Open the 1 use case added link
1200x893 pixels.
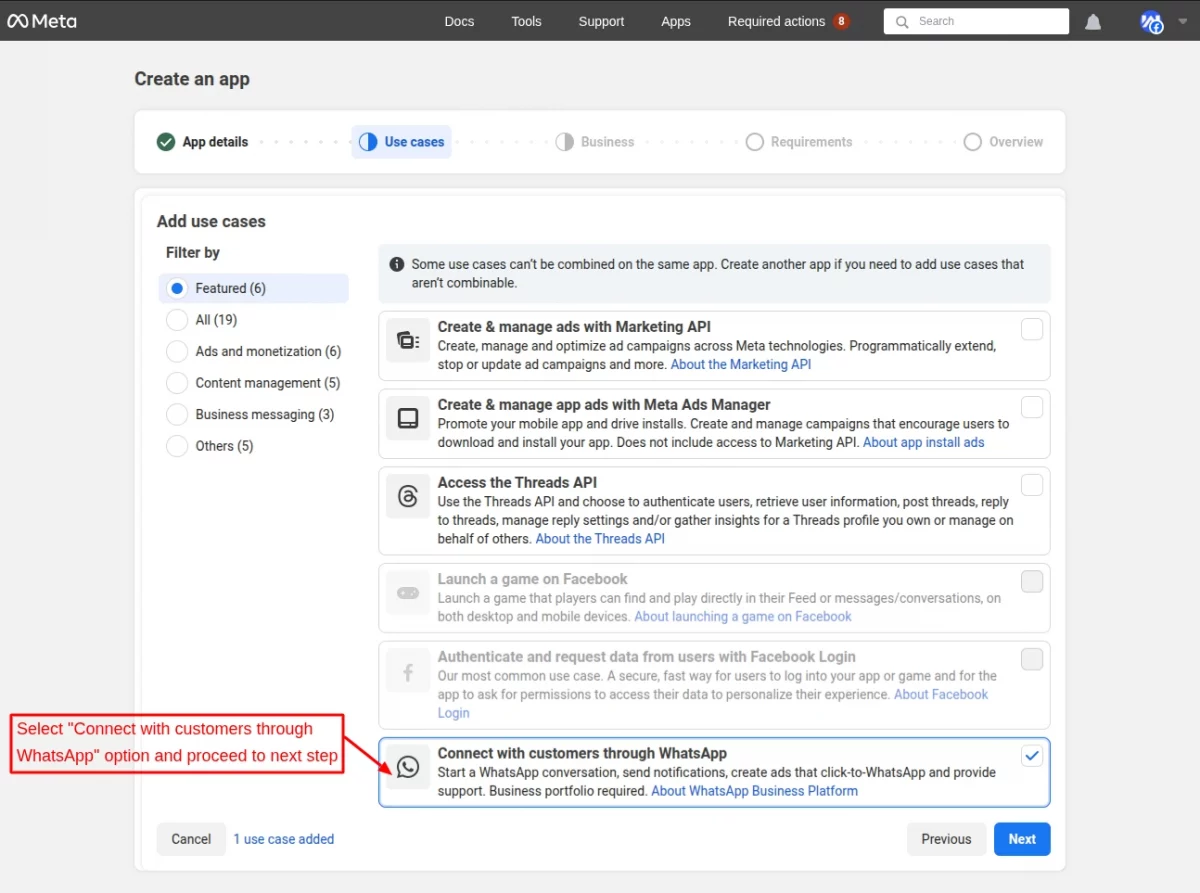coord(284,839)
